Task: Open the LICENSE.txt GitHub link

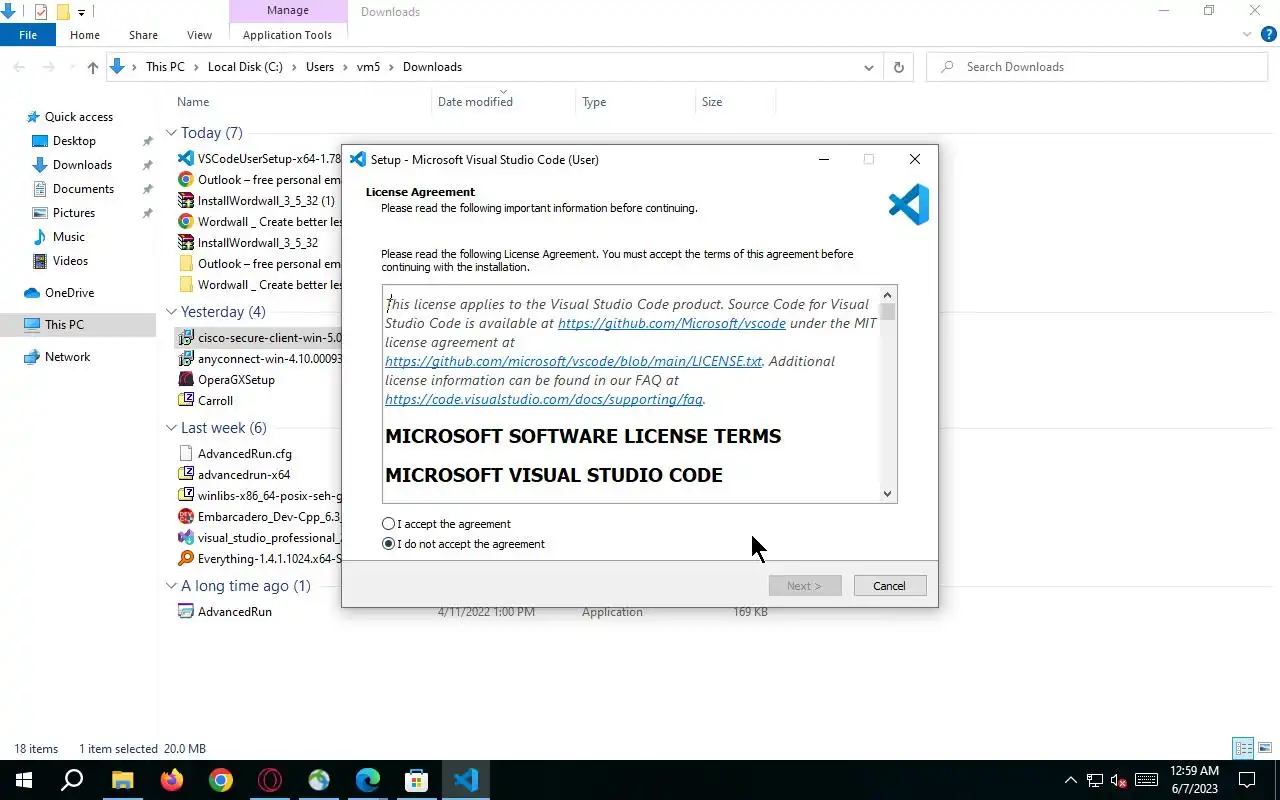Action: pos(573,361)
